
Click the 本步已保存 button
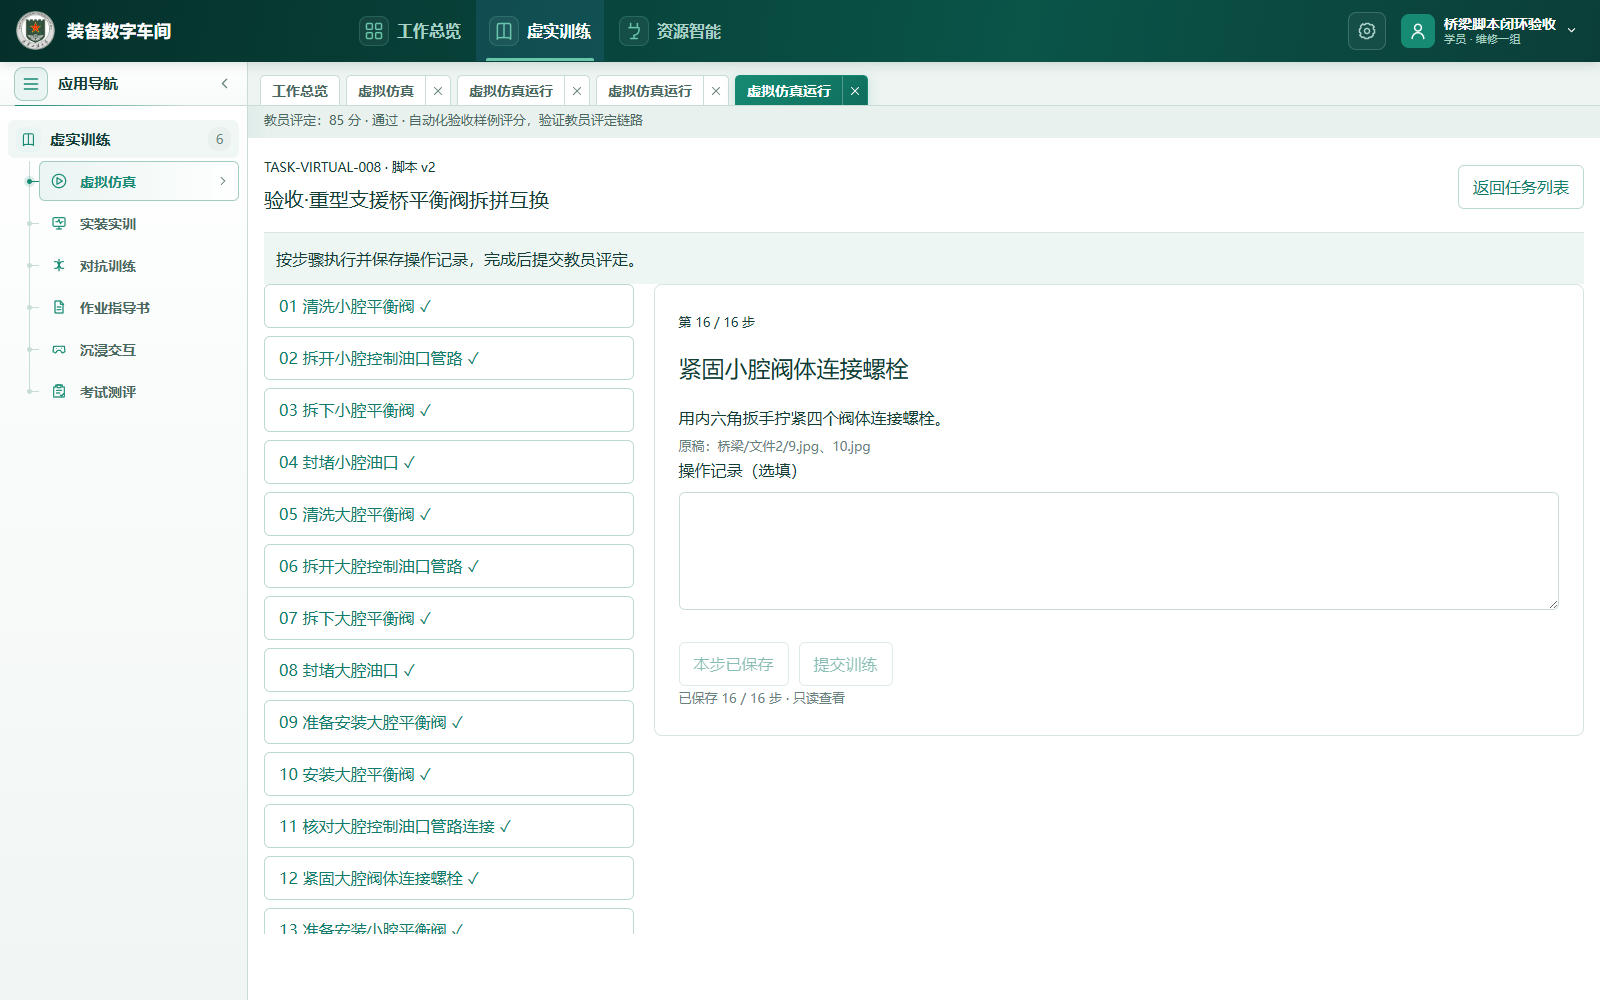(734, 664)
